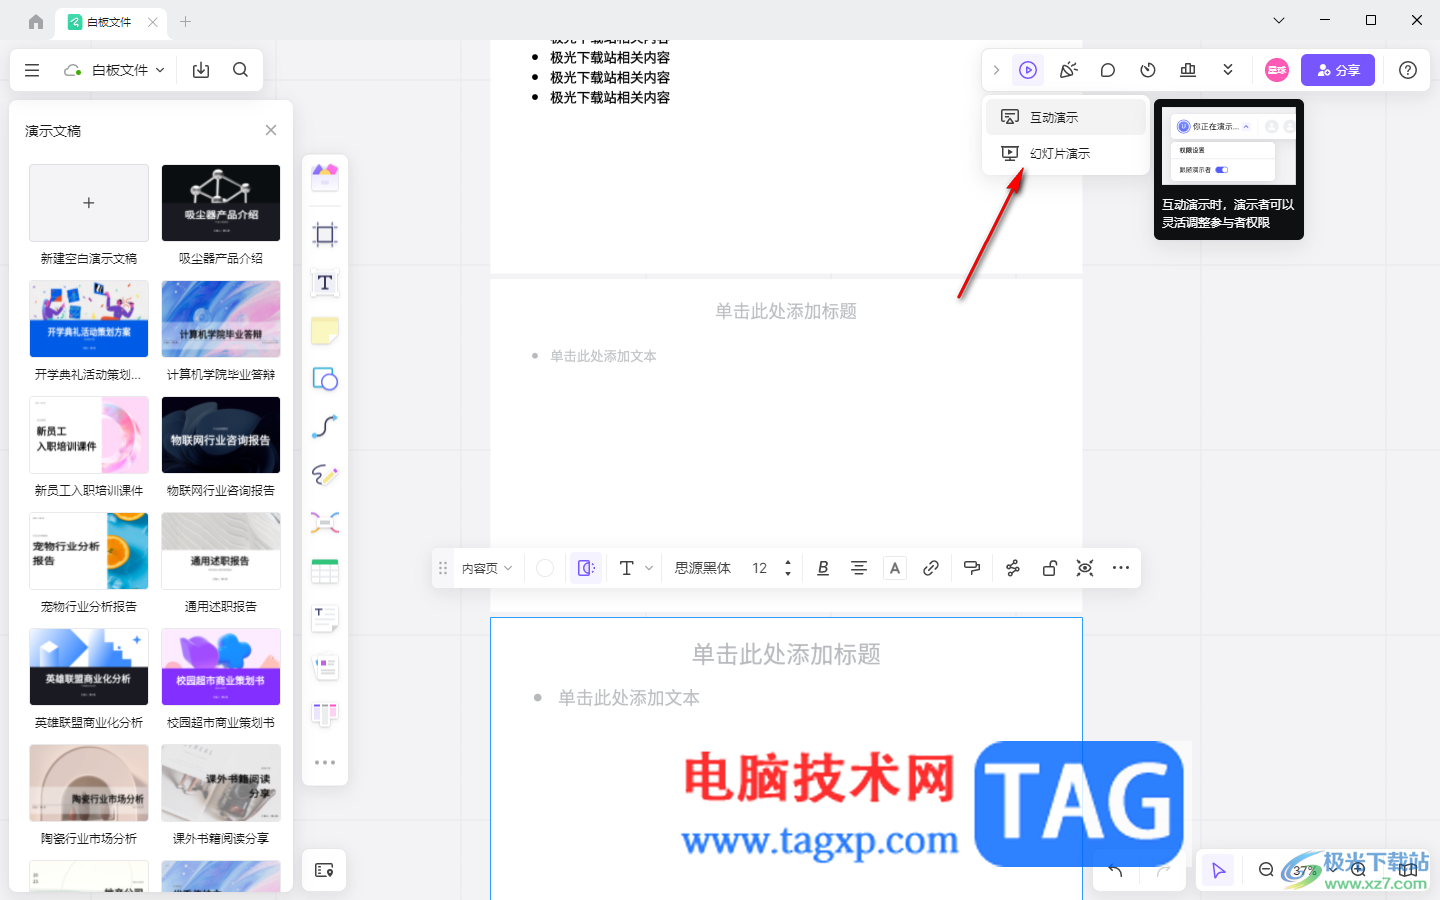This screenshot has width=1440, height=900.
Task: Select the connector line tool
Action: (325, 427)
